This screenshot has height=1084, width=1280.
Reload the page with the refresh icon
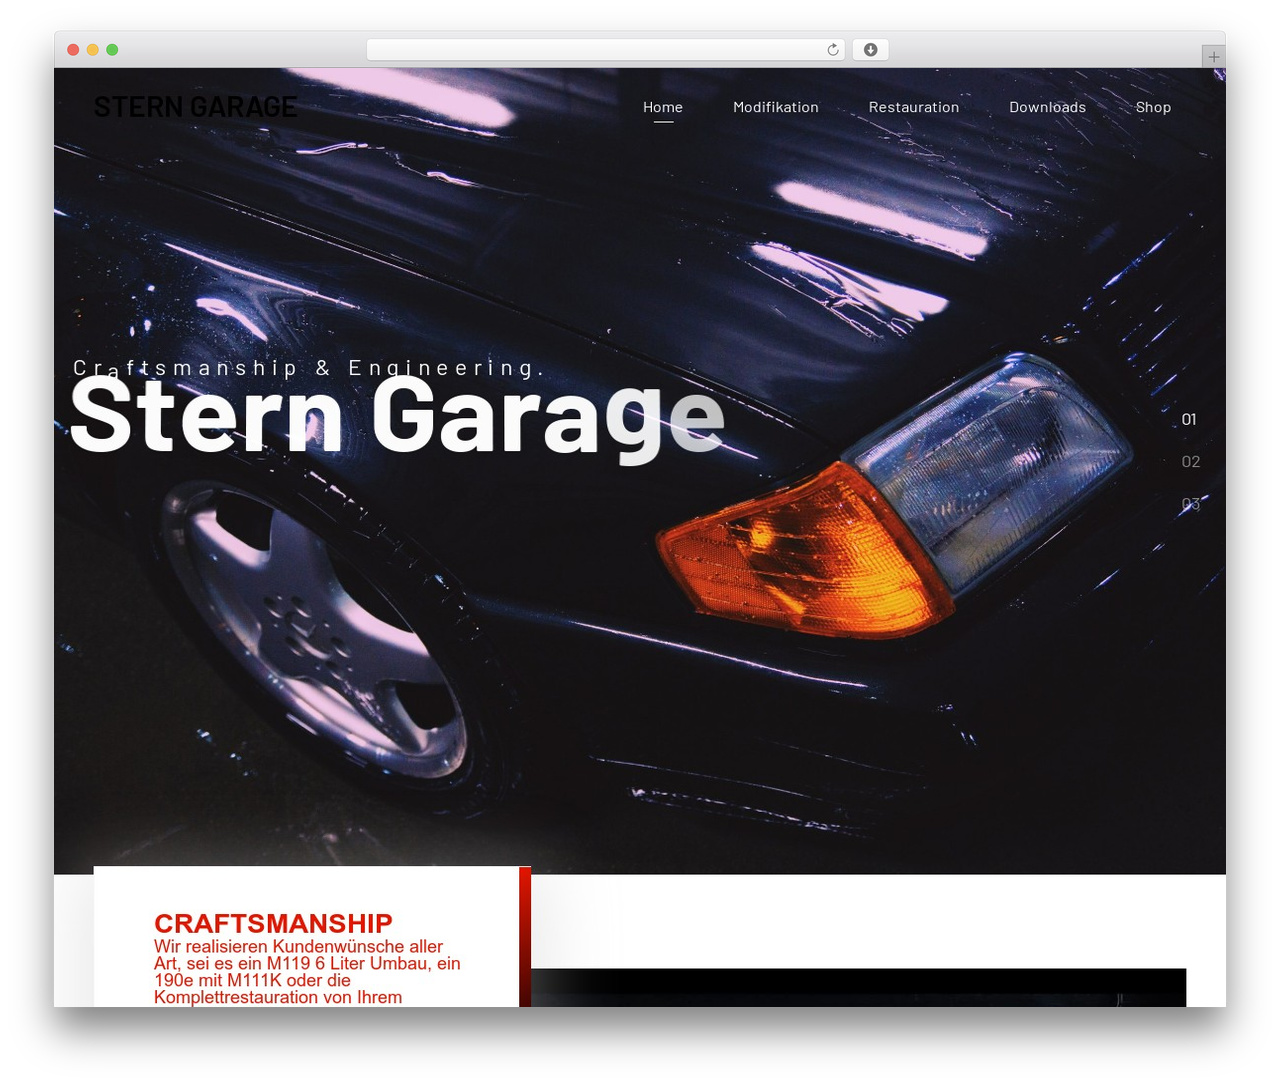point(832,50)
